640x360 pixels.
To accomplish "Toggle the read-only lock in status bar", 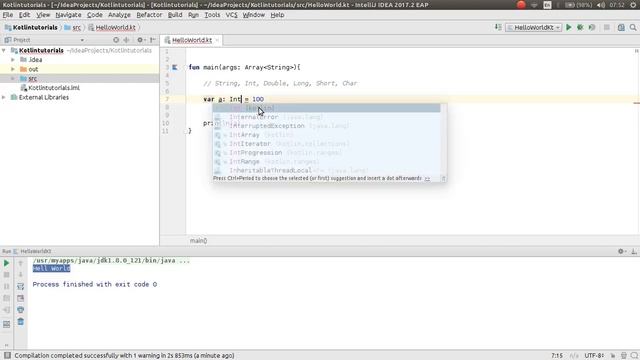I will (613, 356).
